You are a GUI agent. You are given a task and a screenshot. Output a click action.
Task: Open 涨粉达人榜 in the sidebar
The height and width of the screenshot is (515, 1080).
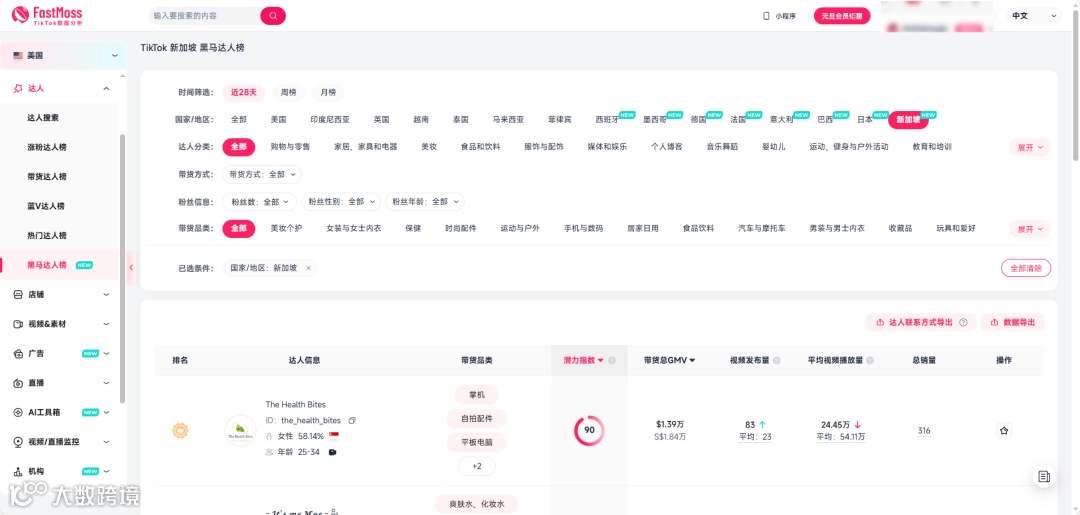pos(47,147)
